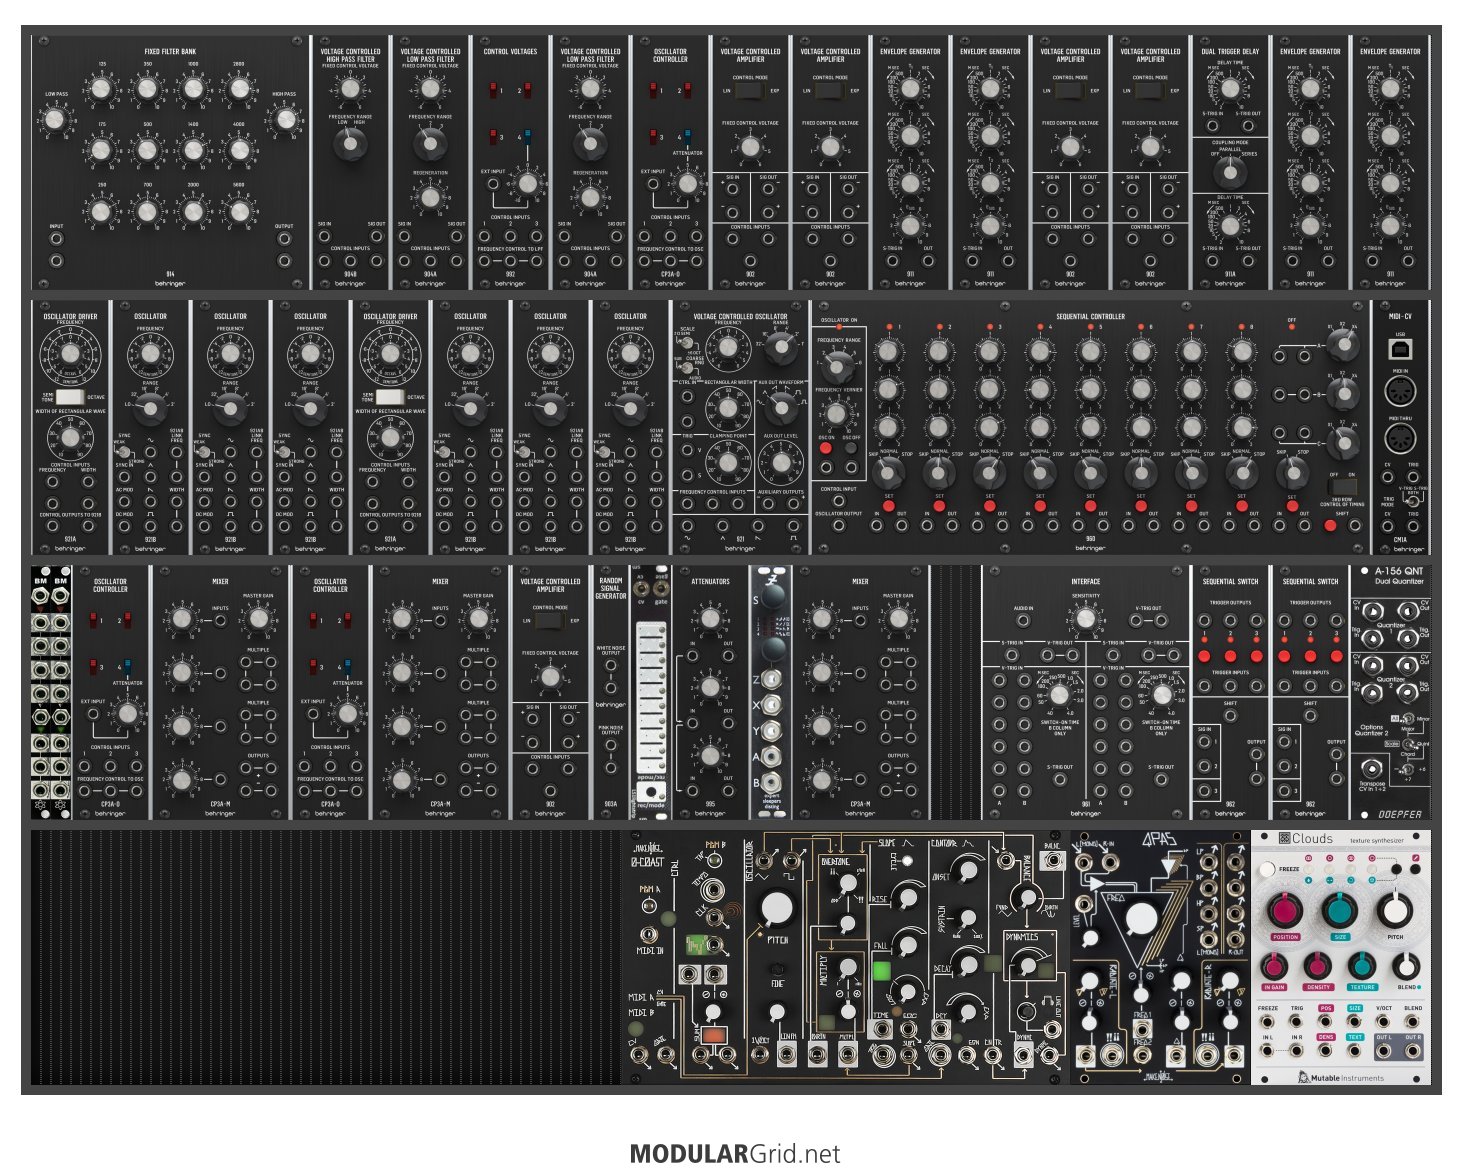The height and width of the screenshot is (1175, 1472).
Task: Click the TRIG input jack on Clouds
Action: (1297, 1022)
